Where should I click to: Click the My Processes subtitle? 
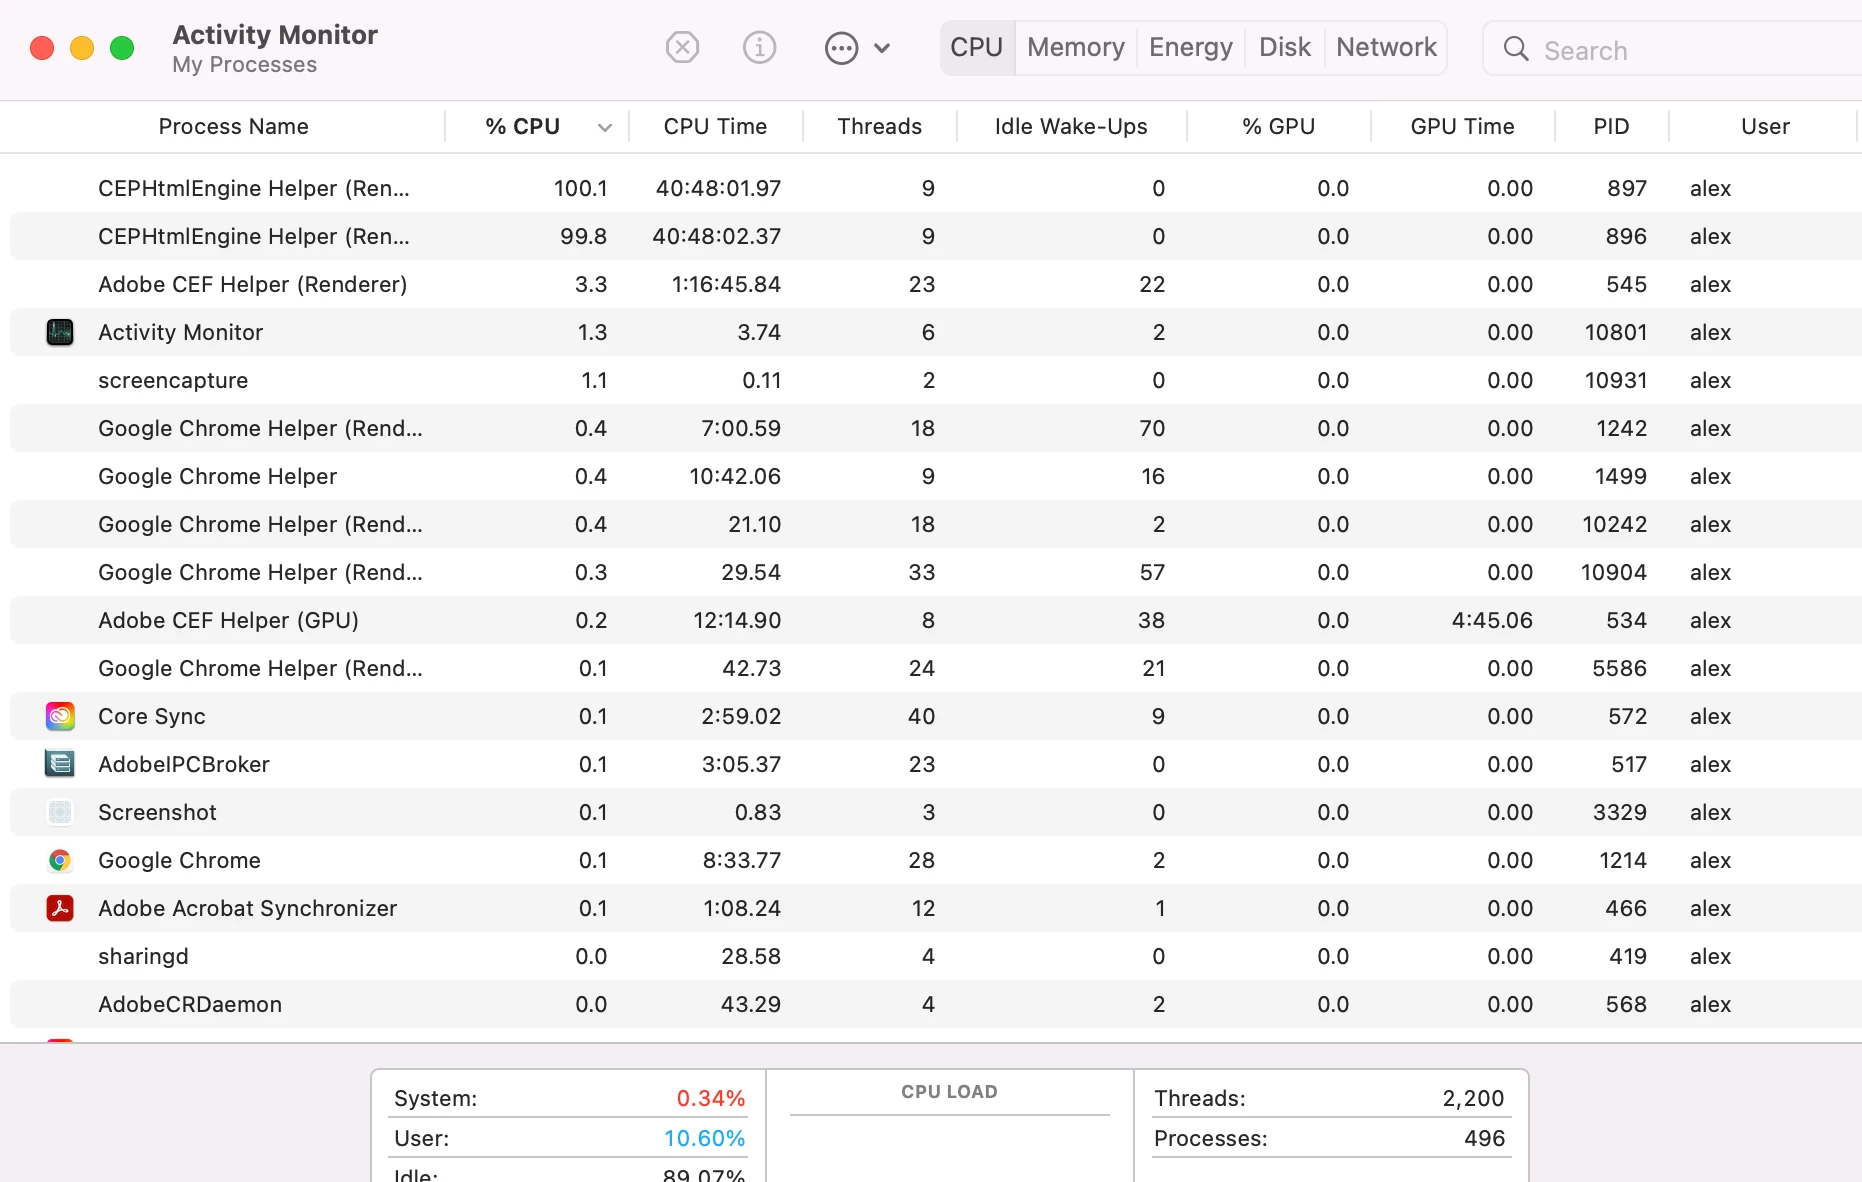[244, 65]
